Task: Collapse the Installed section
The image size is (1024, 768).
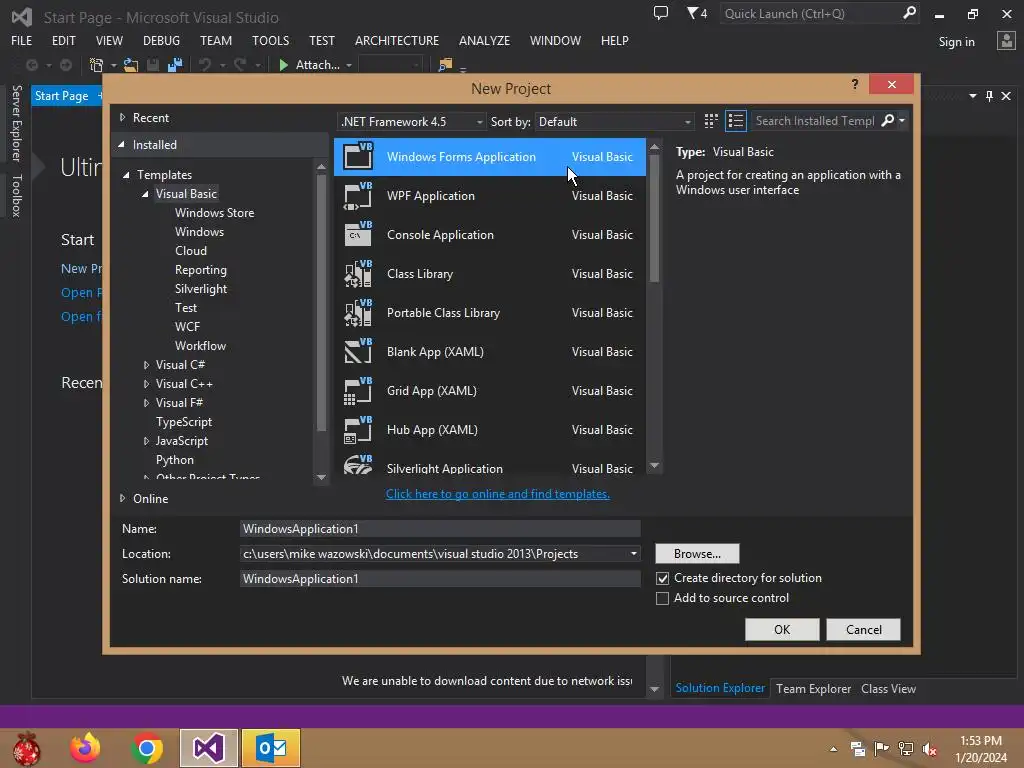Action: 121,144
